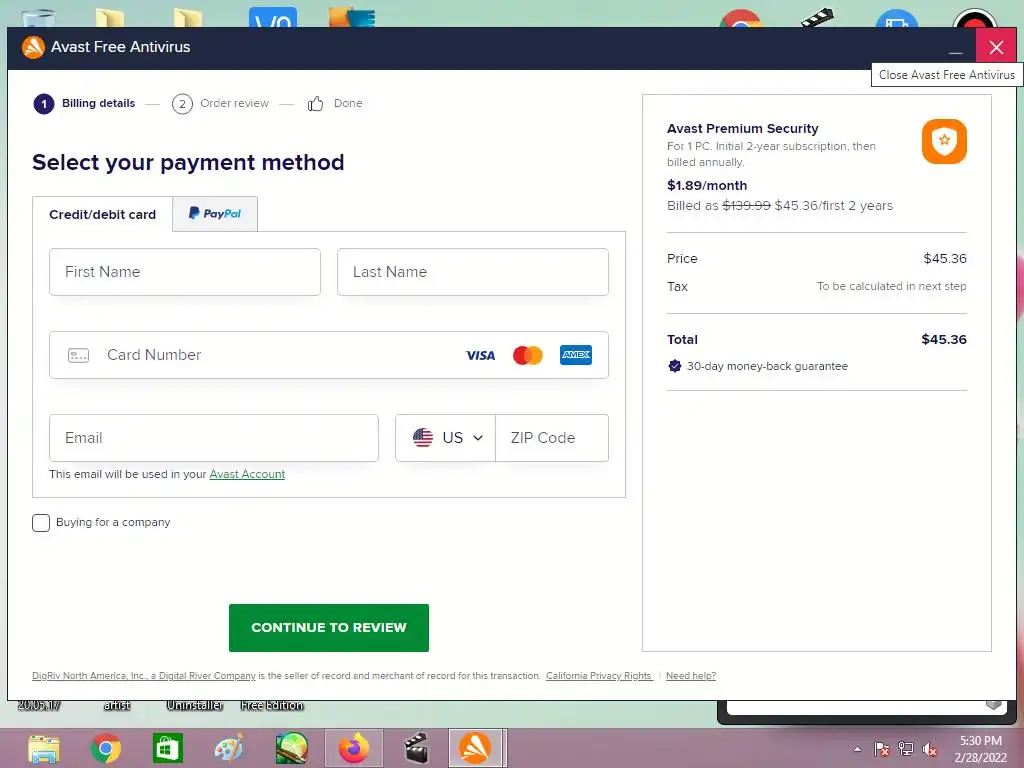Open the California Privacy Rights link

click(599, 676)
